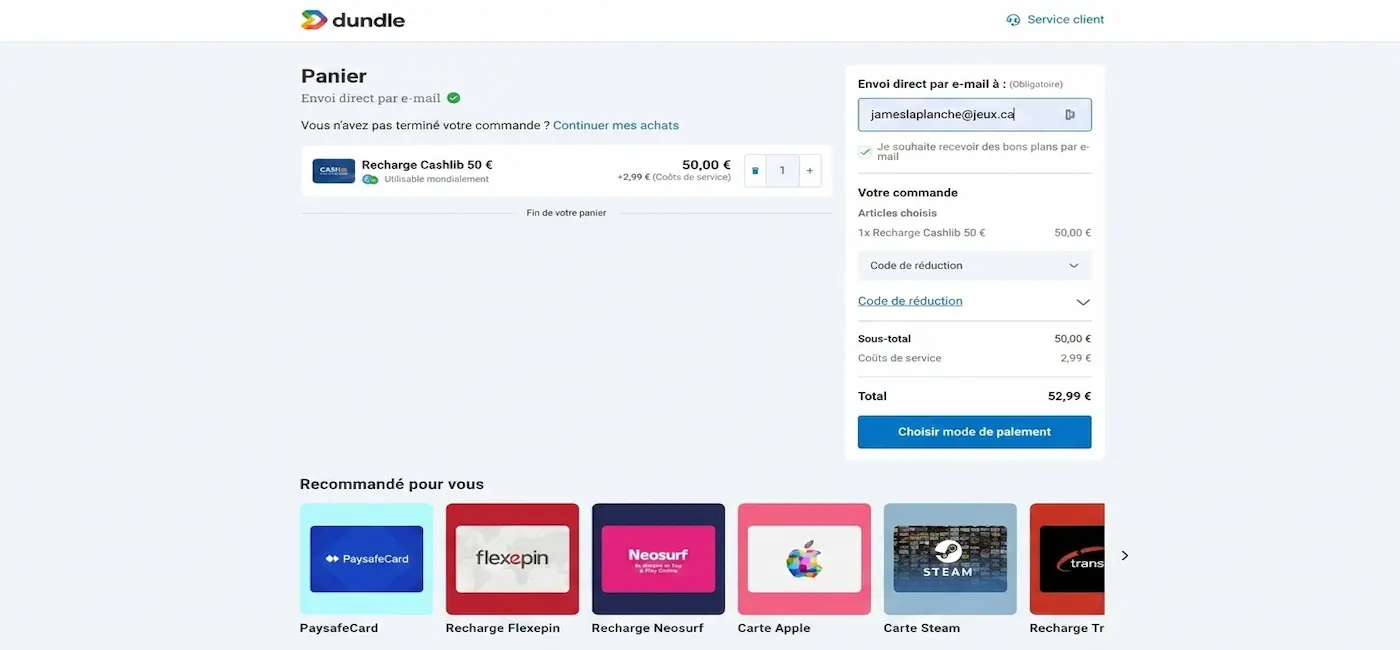Click the Total 52,99 € amount
Image resolution: width=1400 pixels, height=650 pixels.
1069,396
